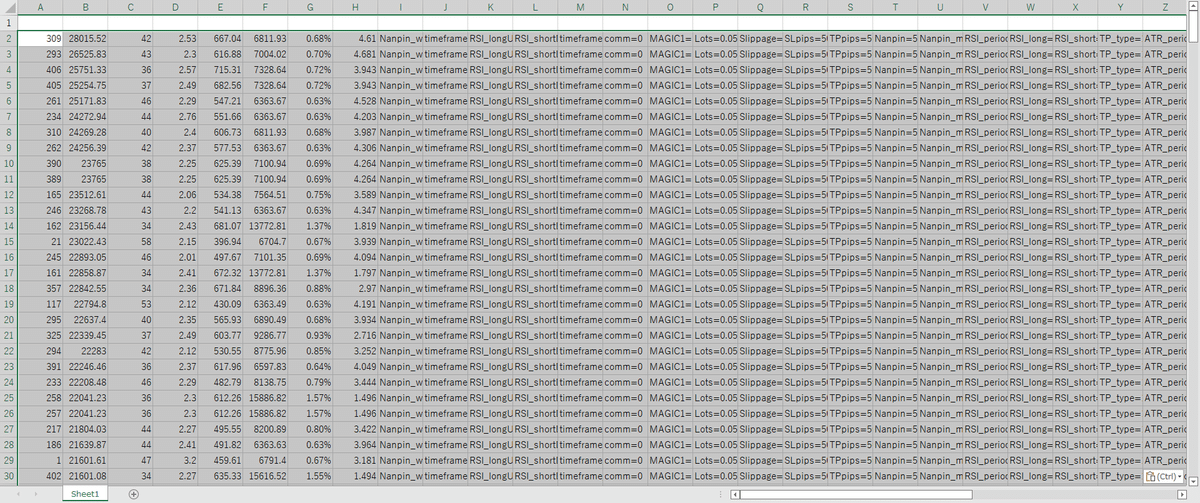This screenshot has height=503, width=1200.
Task: Select the Lots=0.05 cell in row 12
Action: click(x=714, y=194)
